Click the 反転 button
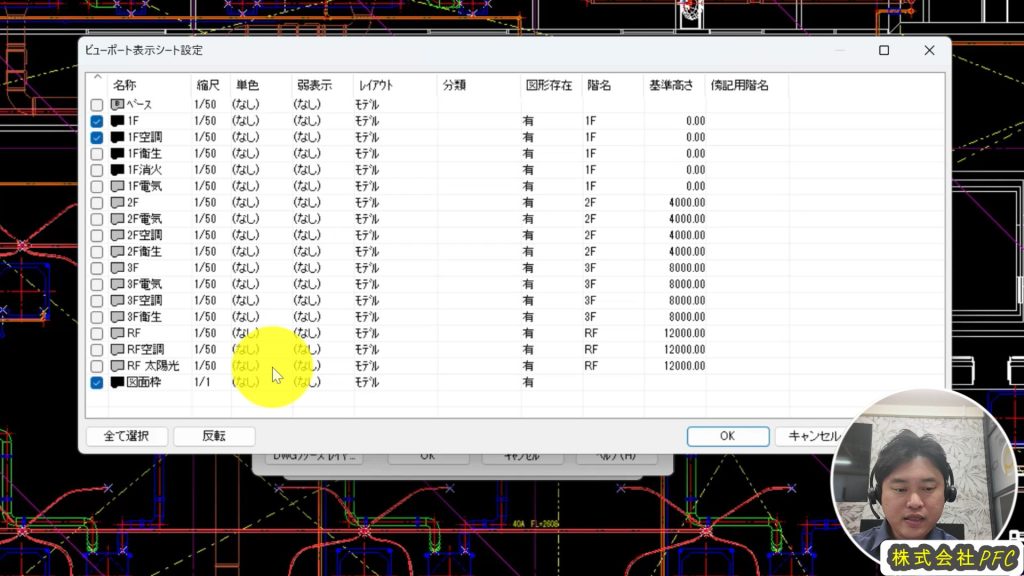The height and width of the screenshot is (576, 1024). coord(214,436)
